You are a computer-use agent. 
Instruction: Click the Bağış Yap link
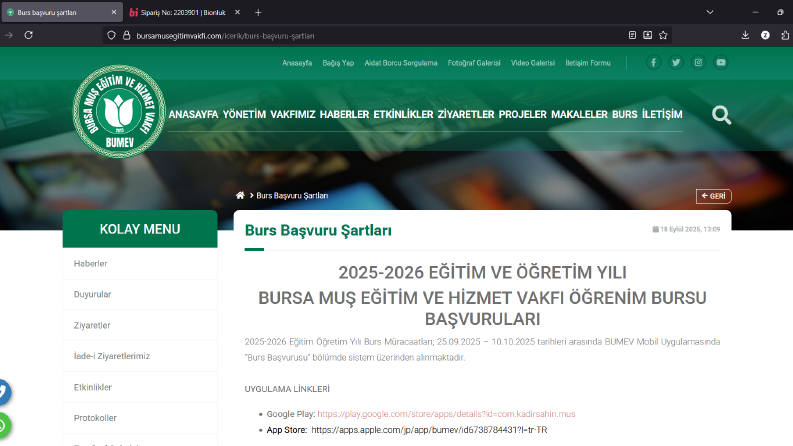coord(338,63)
